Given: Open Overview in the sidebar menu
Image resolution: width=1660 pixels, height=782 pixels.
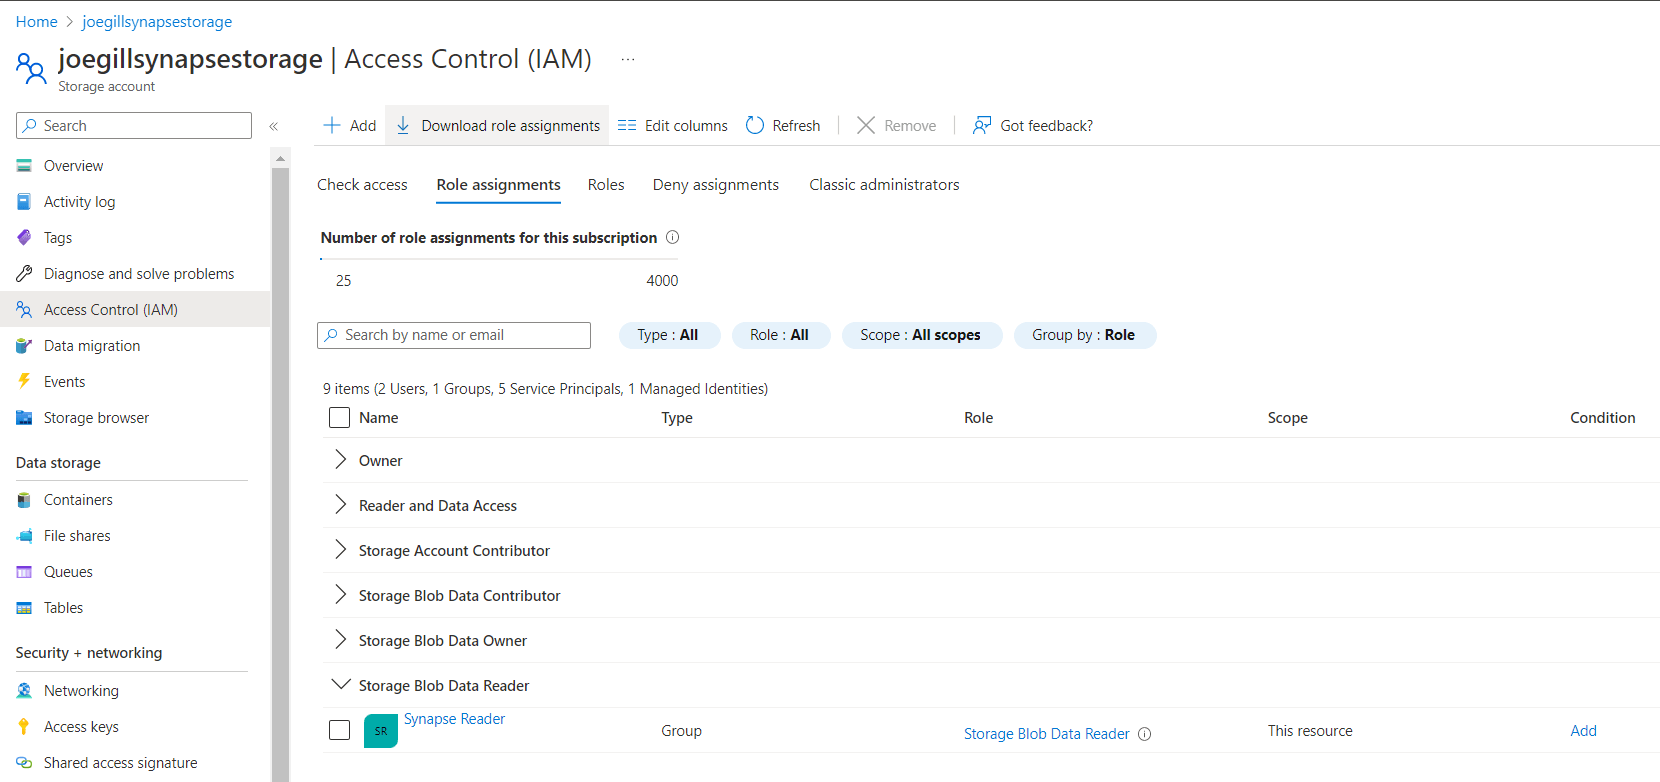Looking at the screenshot, I should pos(135,166).
